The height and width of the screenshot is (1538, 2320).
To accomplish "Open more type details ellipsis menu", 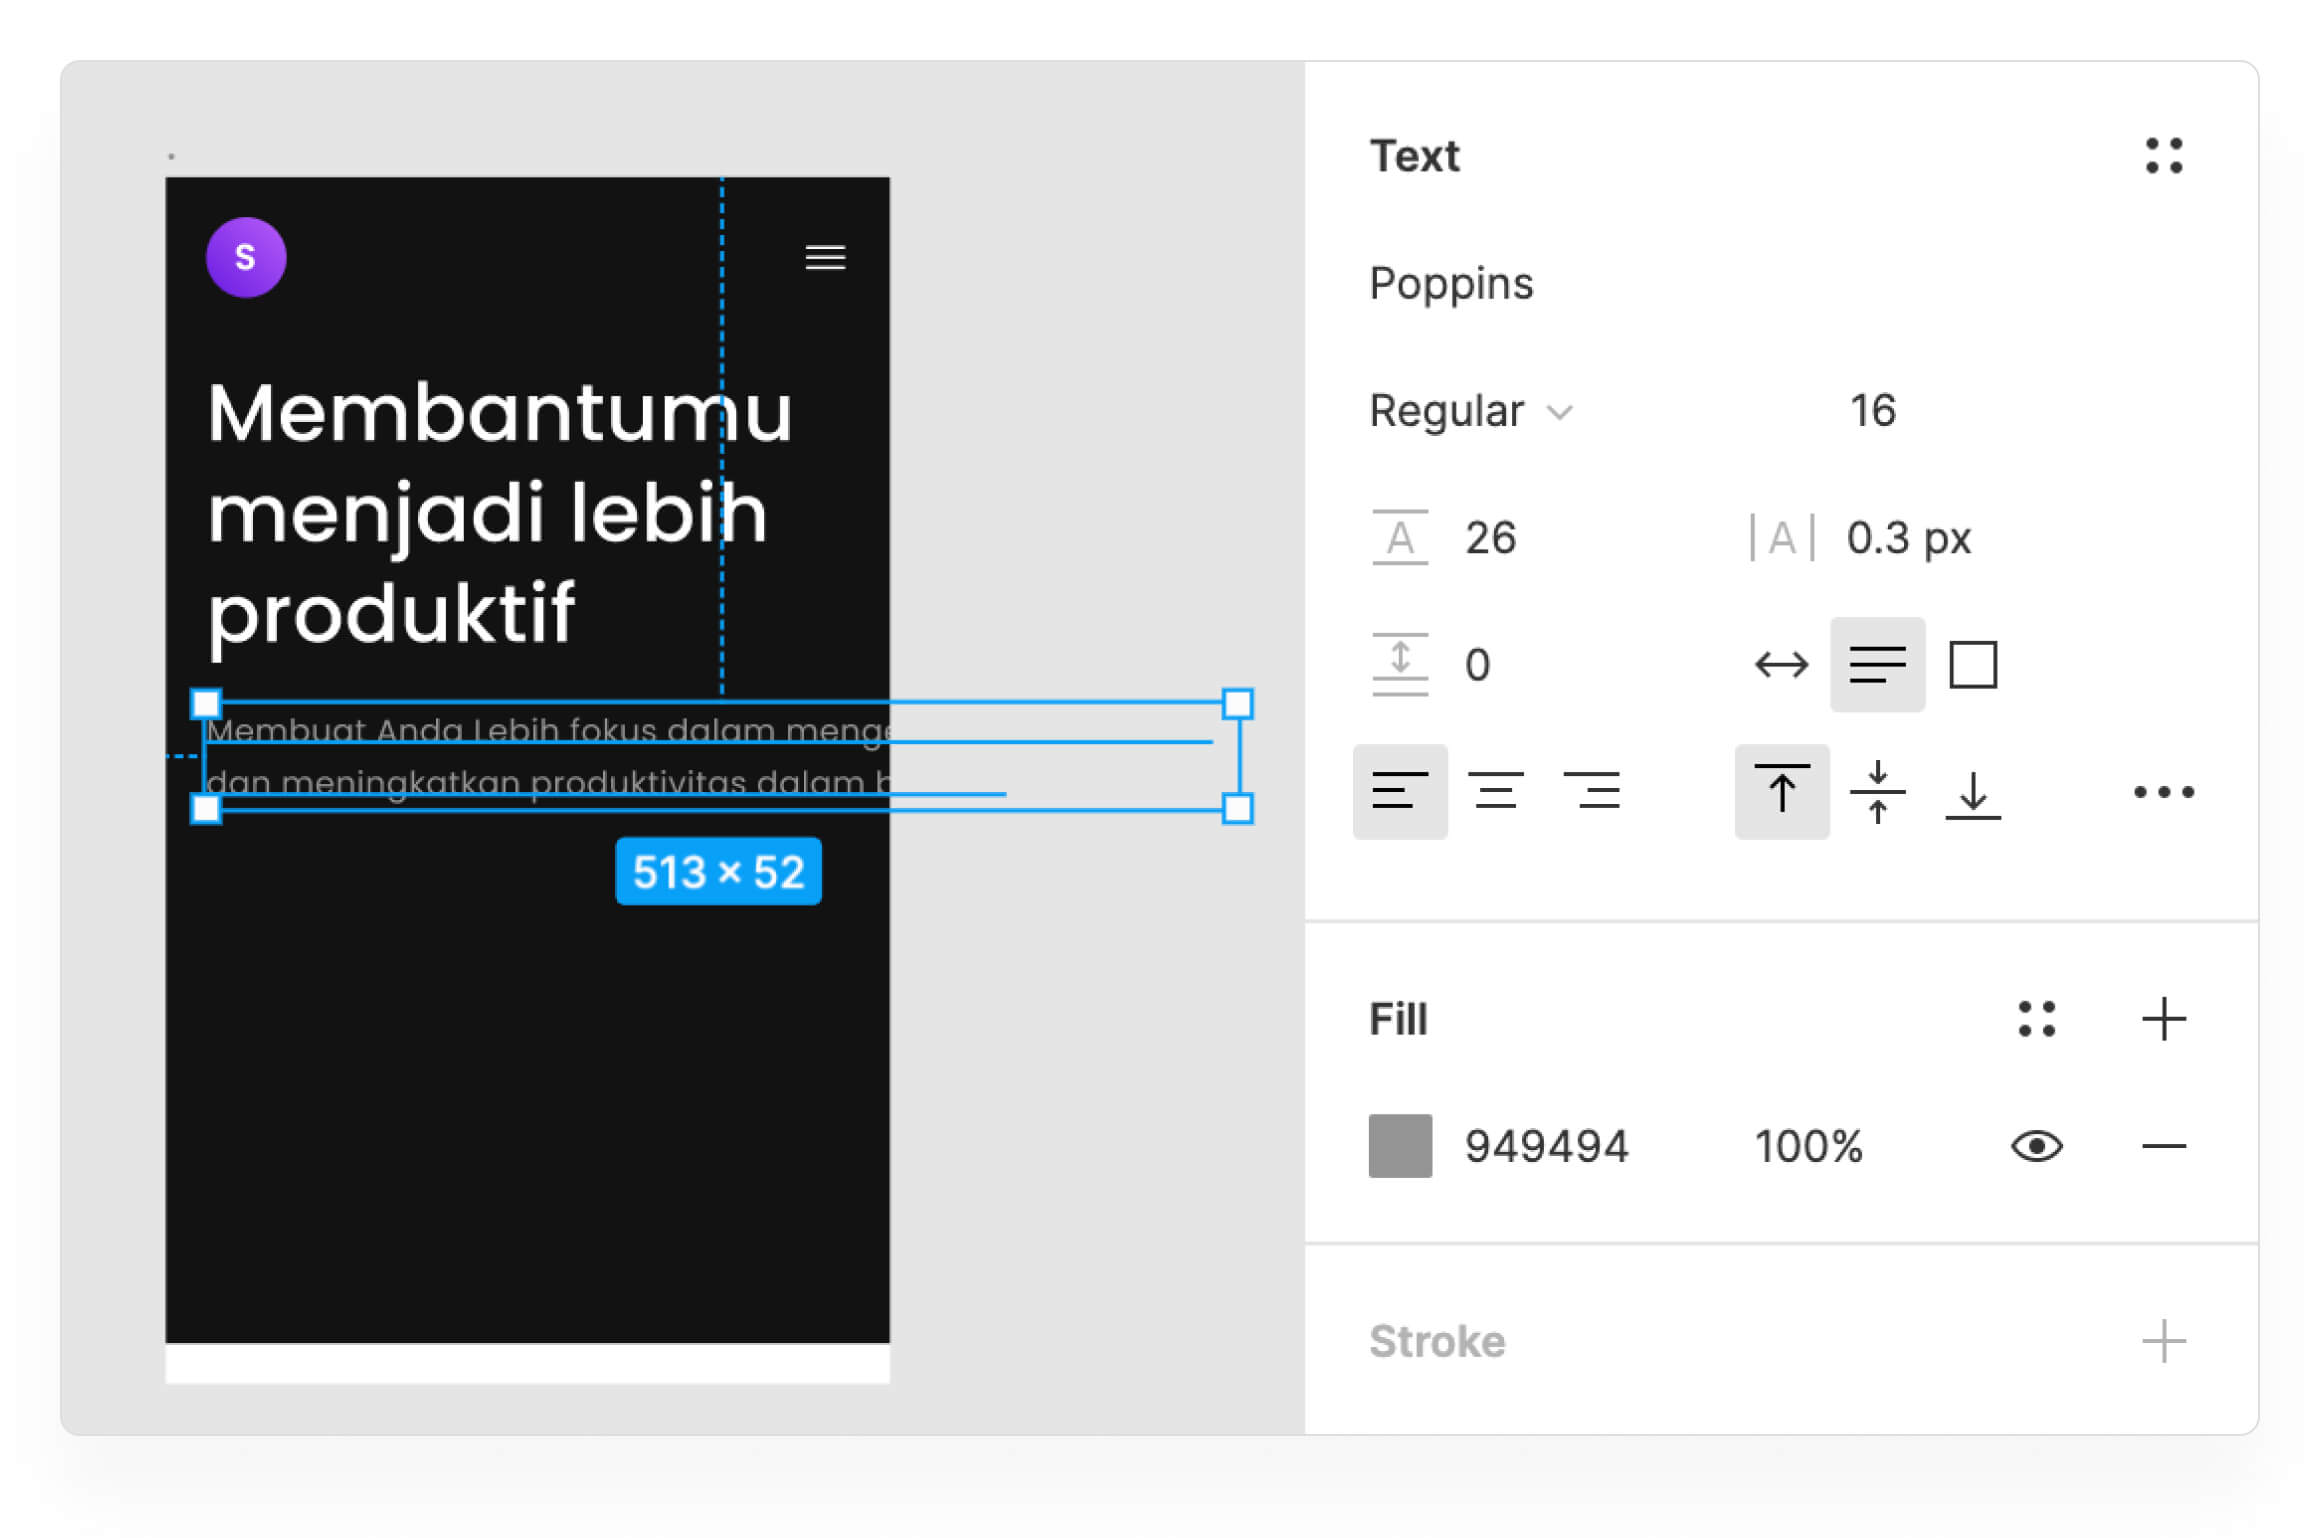I will (2163, 792).
